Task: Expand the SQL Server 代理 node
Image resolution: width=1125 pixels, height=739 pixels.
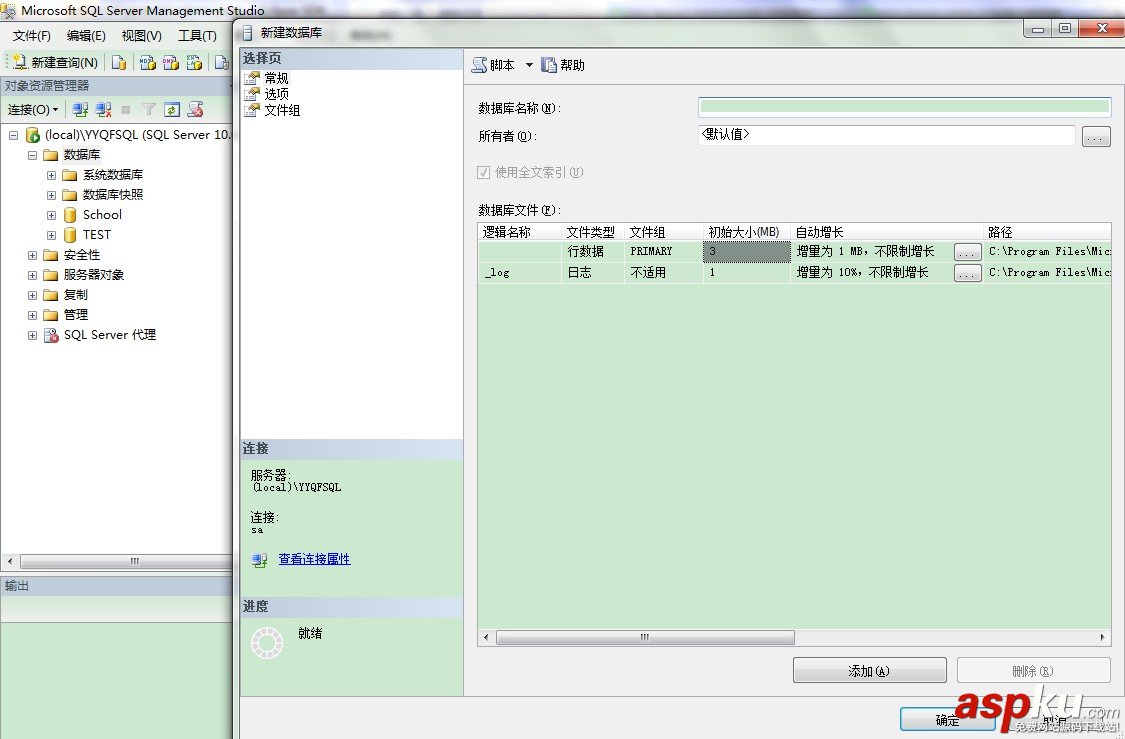Action: (32, 336)
